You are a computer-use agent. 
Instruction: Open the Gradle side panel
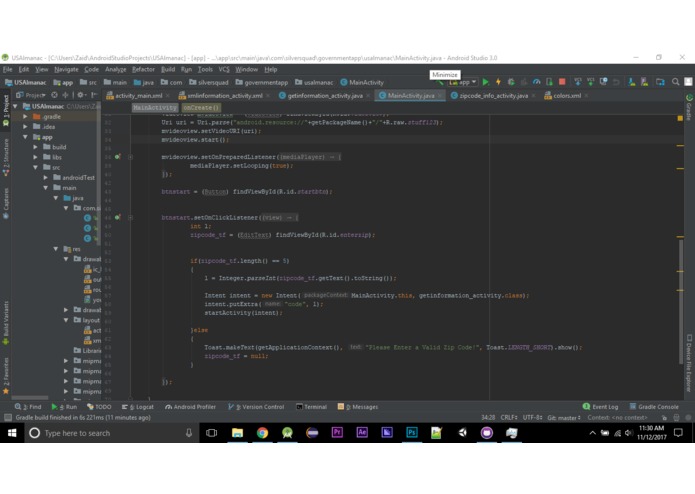[x=689, y=107]
